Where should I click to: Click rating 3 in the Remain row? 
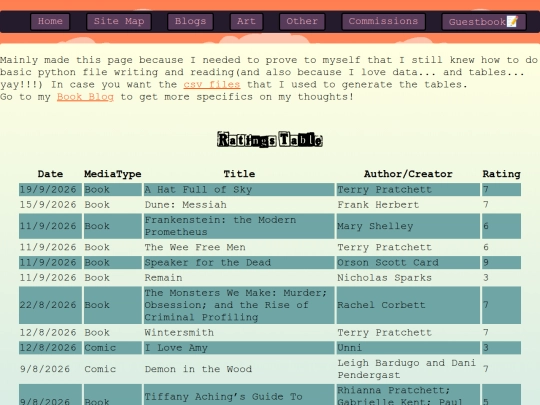501,278
